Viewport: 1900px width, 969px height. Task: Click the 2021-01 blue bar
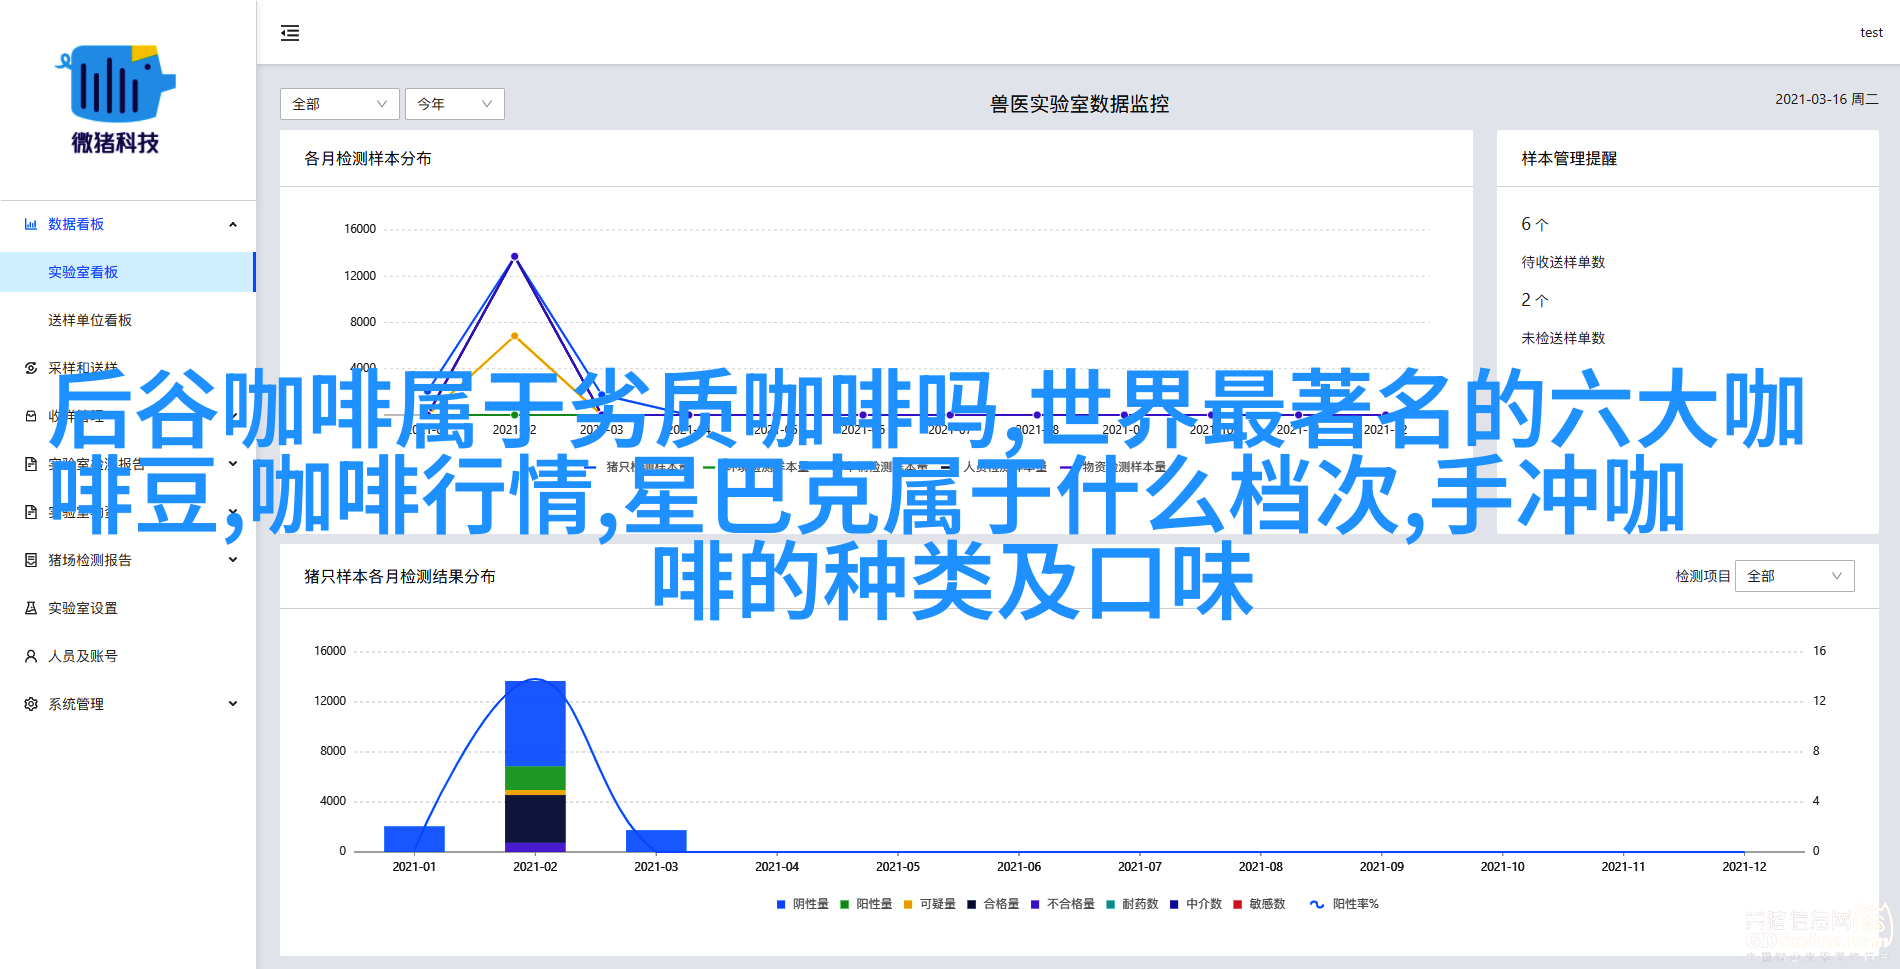(414, 839)
